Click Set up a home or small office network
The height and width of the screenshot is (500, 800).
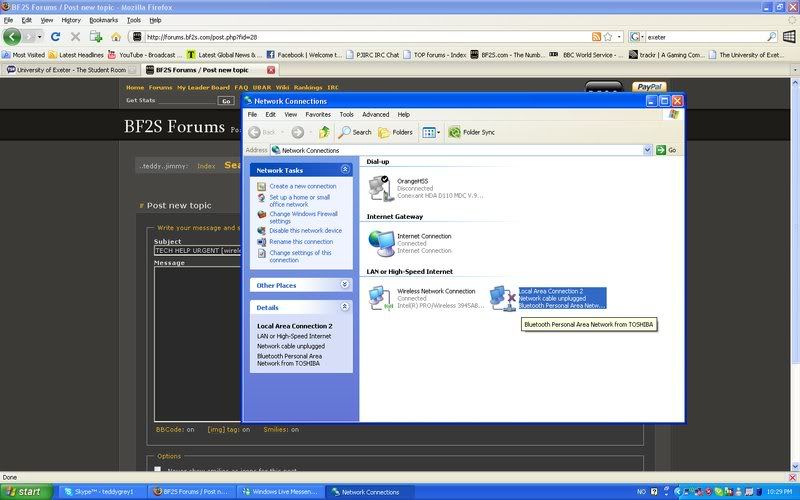pos(299,201)
